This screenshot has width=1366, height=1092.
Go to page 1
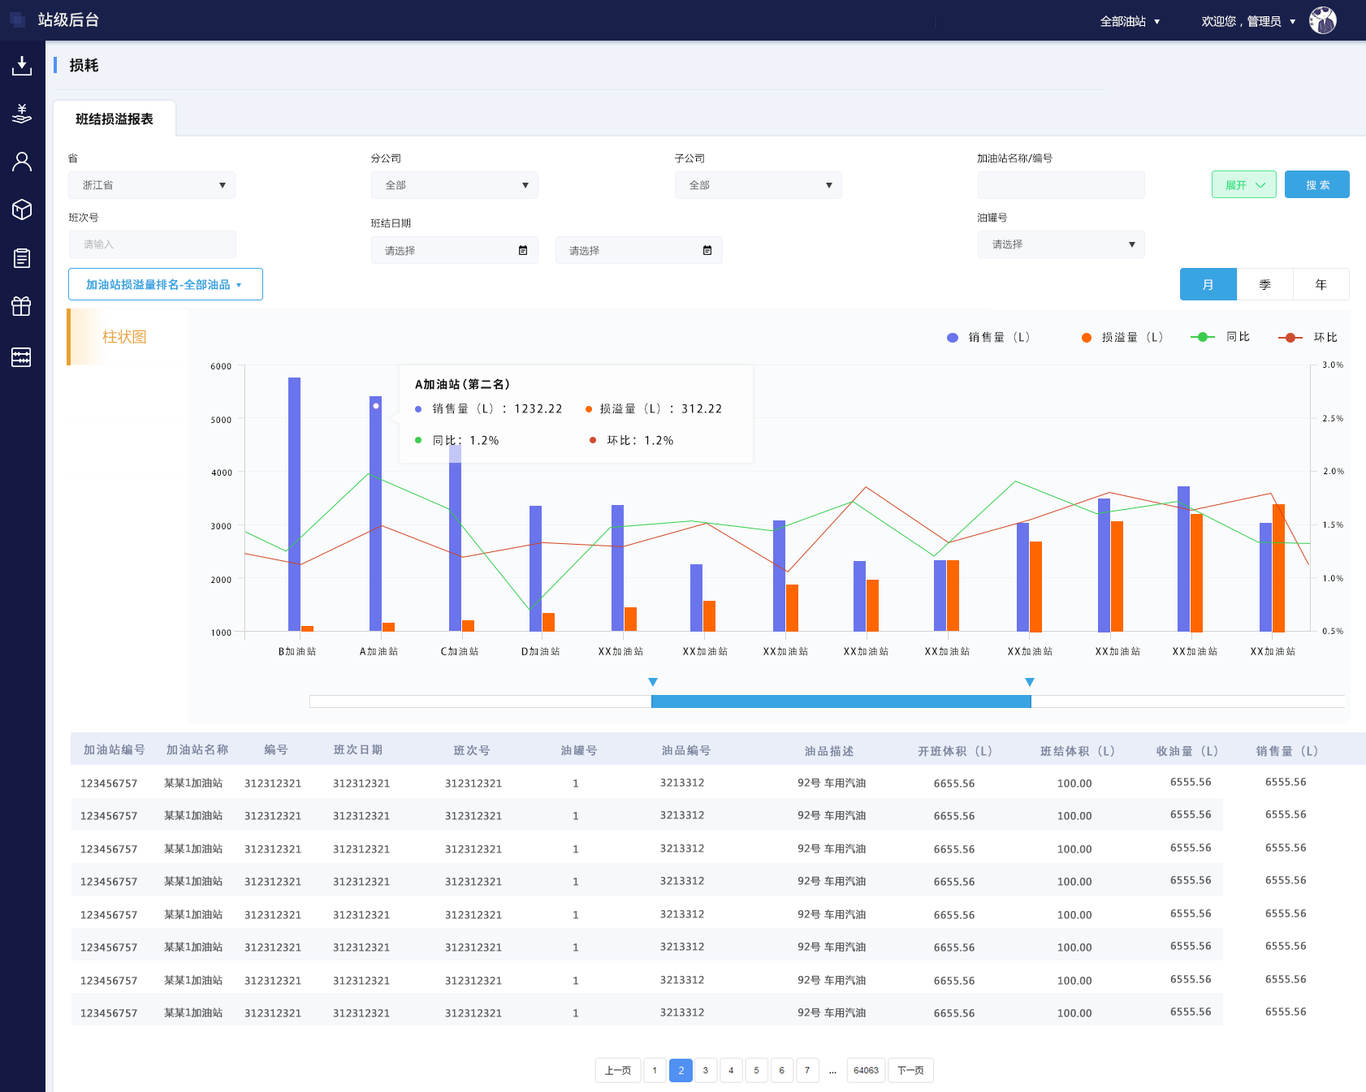655,1070
